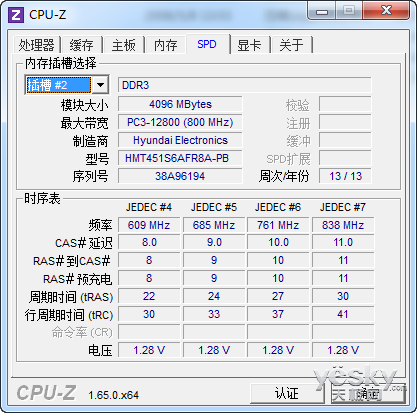Click the empty SPD扩展 field
Viewport: 417px width, 413px height.
pyautogui.click(x=345, y=158)
